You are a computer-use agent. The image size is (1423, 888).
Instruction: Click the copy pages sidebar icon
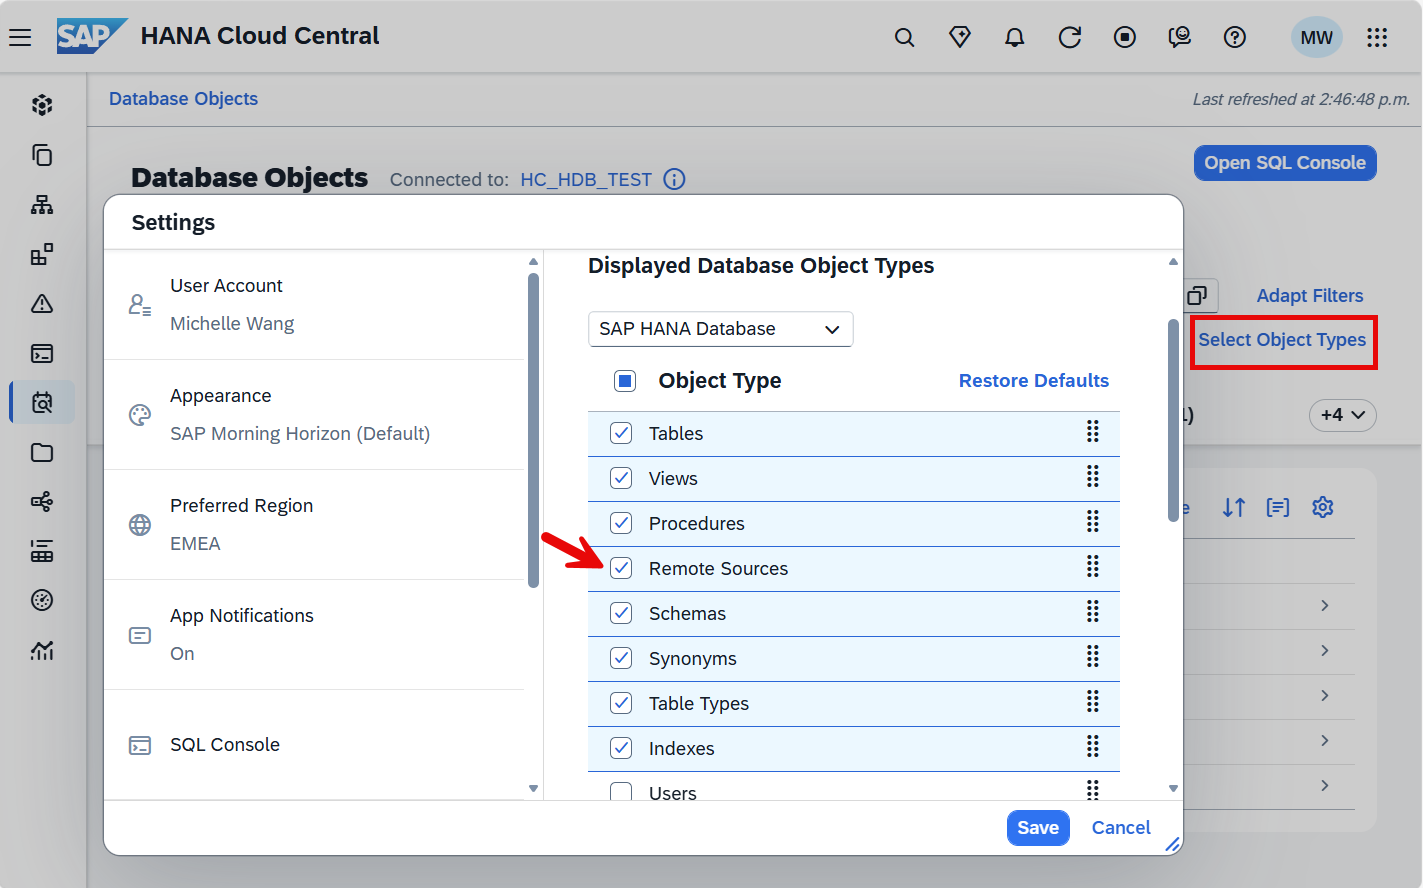pyautogui.click(x=42, y=155)
